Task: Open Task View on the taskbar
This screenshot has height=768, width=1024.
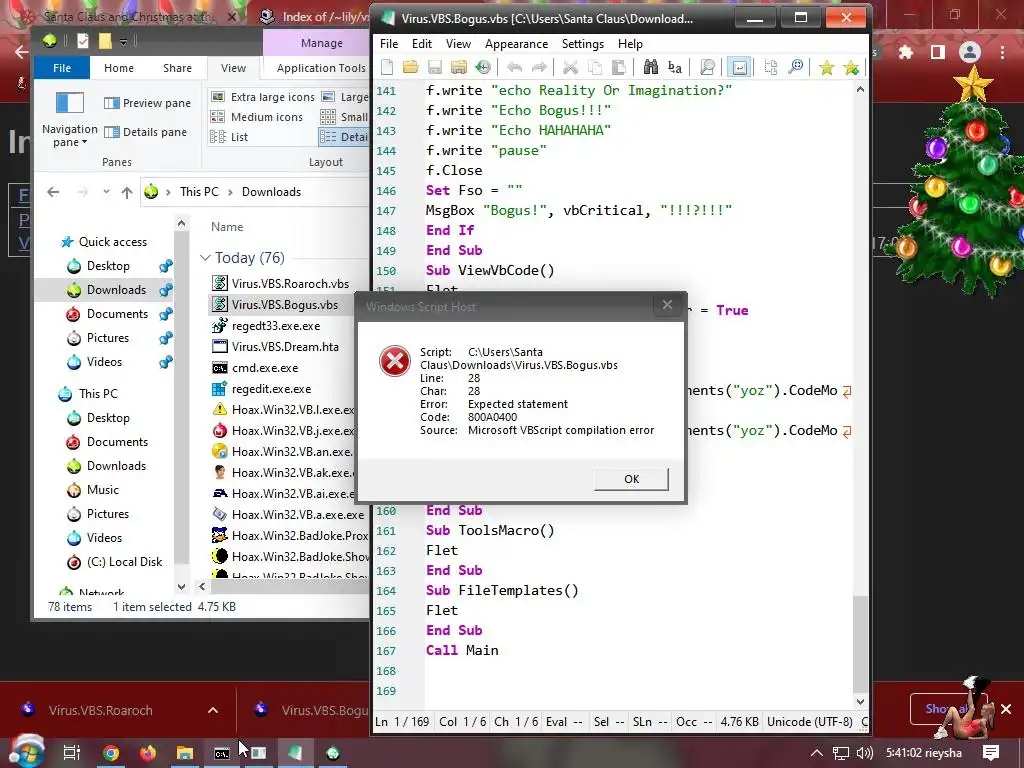Action: (x=72, y=753)
